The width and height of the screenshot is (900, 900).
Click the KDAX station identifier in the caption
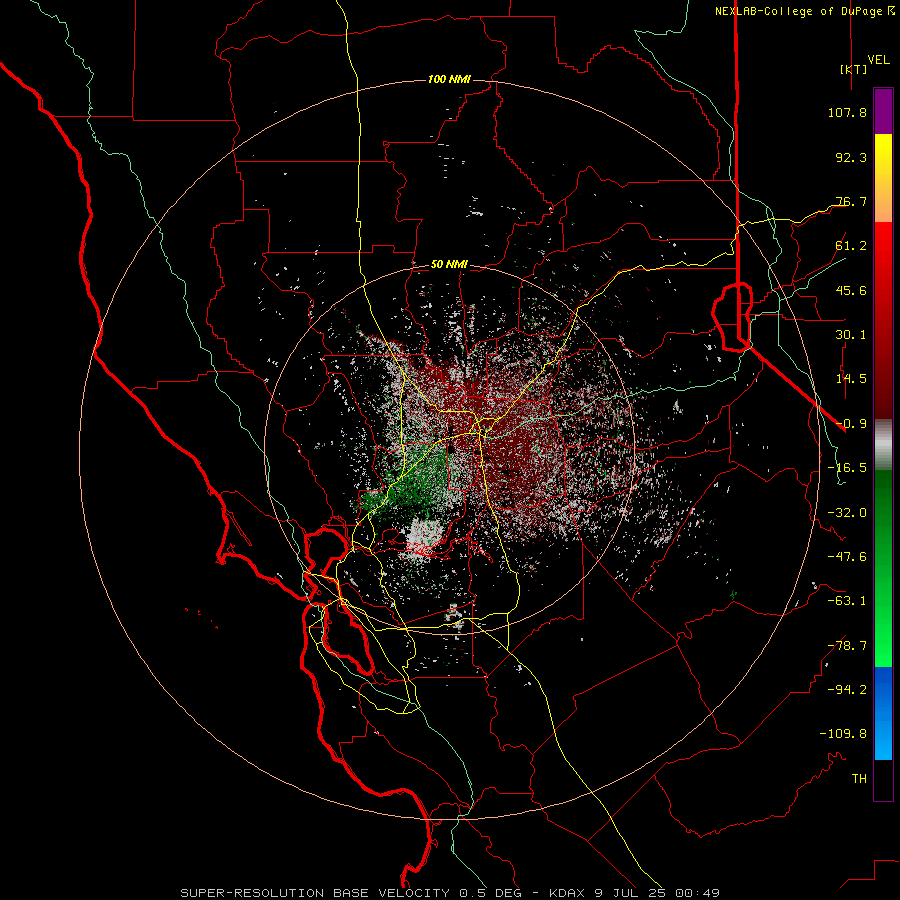click(569, 893)
